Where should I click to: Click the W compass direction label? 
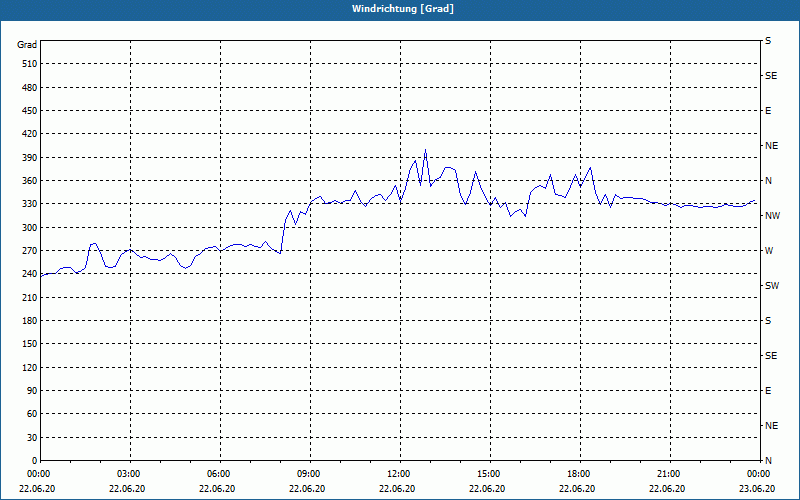(x=769, y=251)
